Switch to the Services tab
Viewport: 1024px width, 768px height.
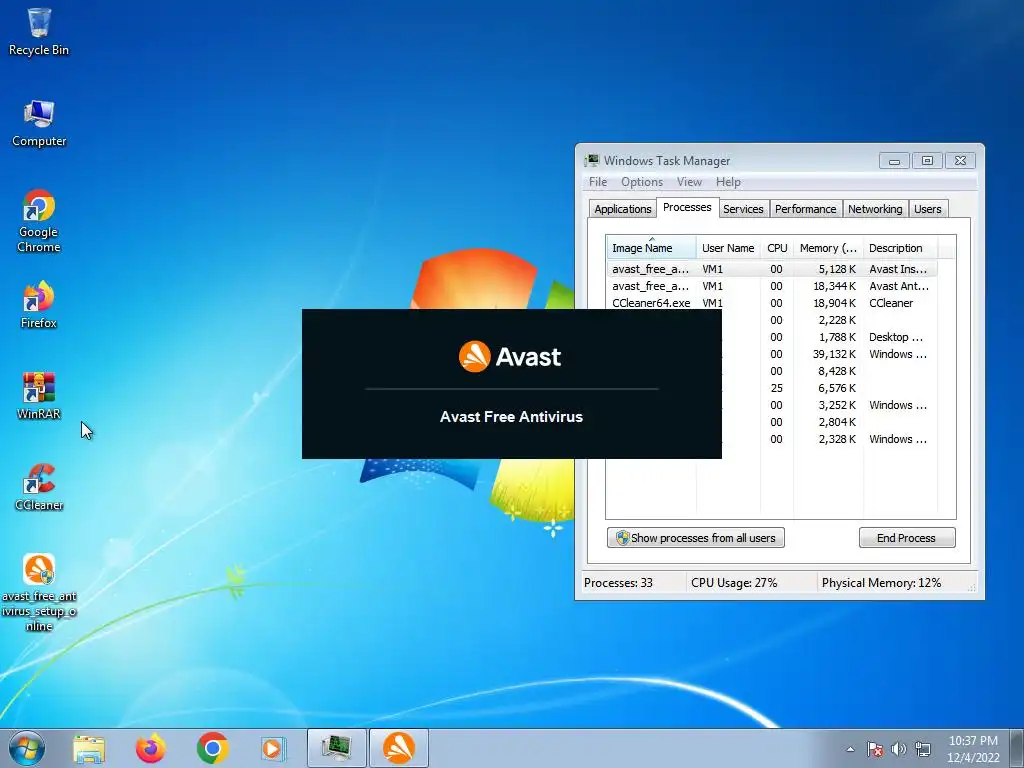[x=743, y=209]
